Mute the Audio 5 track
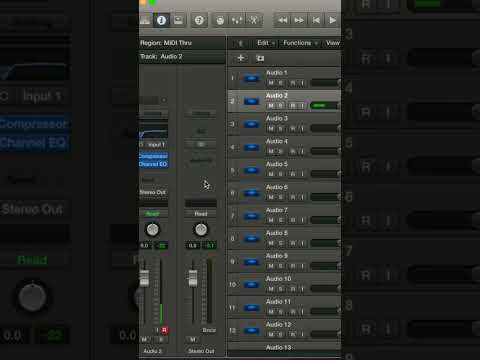 pos(271,174)
